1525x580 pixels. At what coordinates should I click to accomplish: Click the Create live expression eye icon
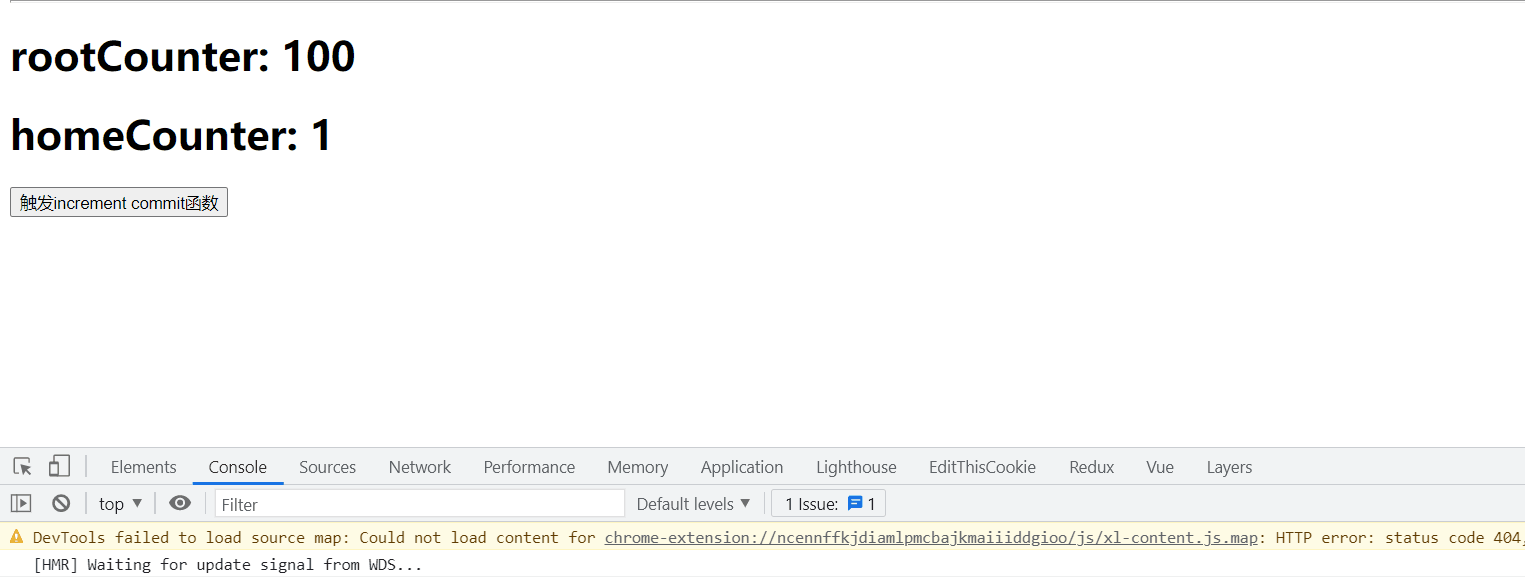pyautogui.click(x=180, y=503)
